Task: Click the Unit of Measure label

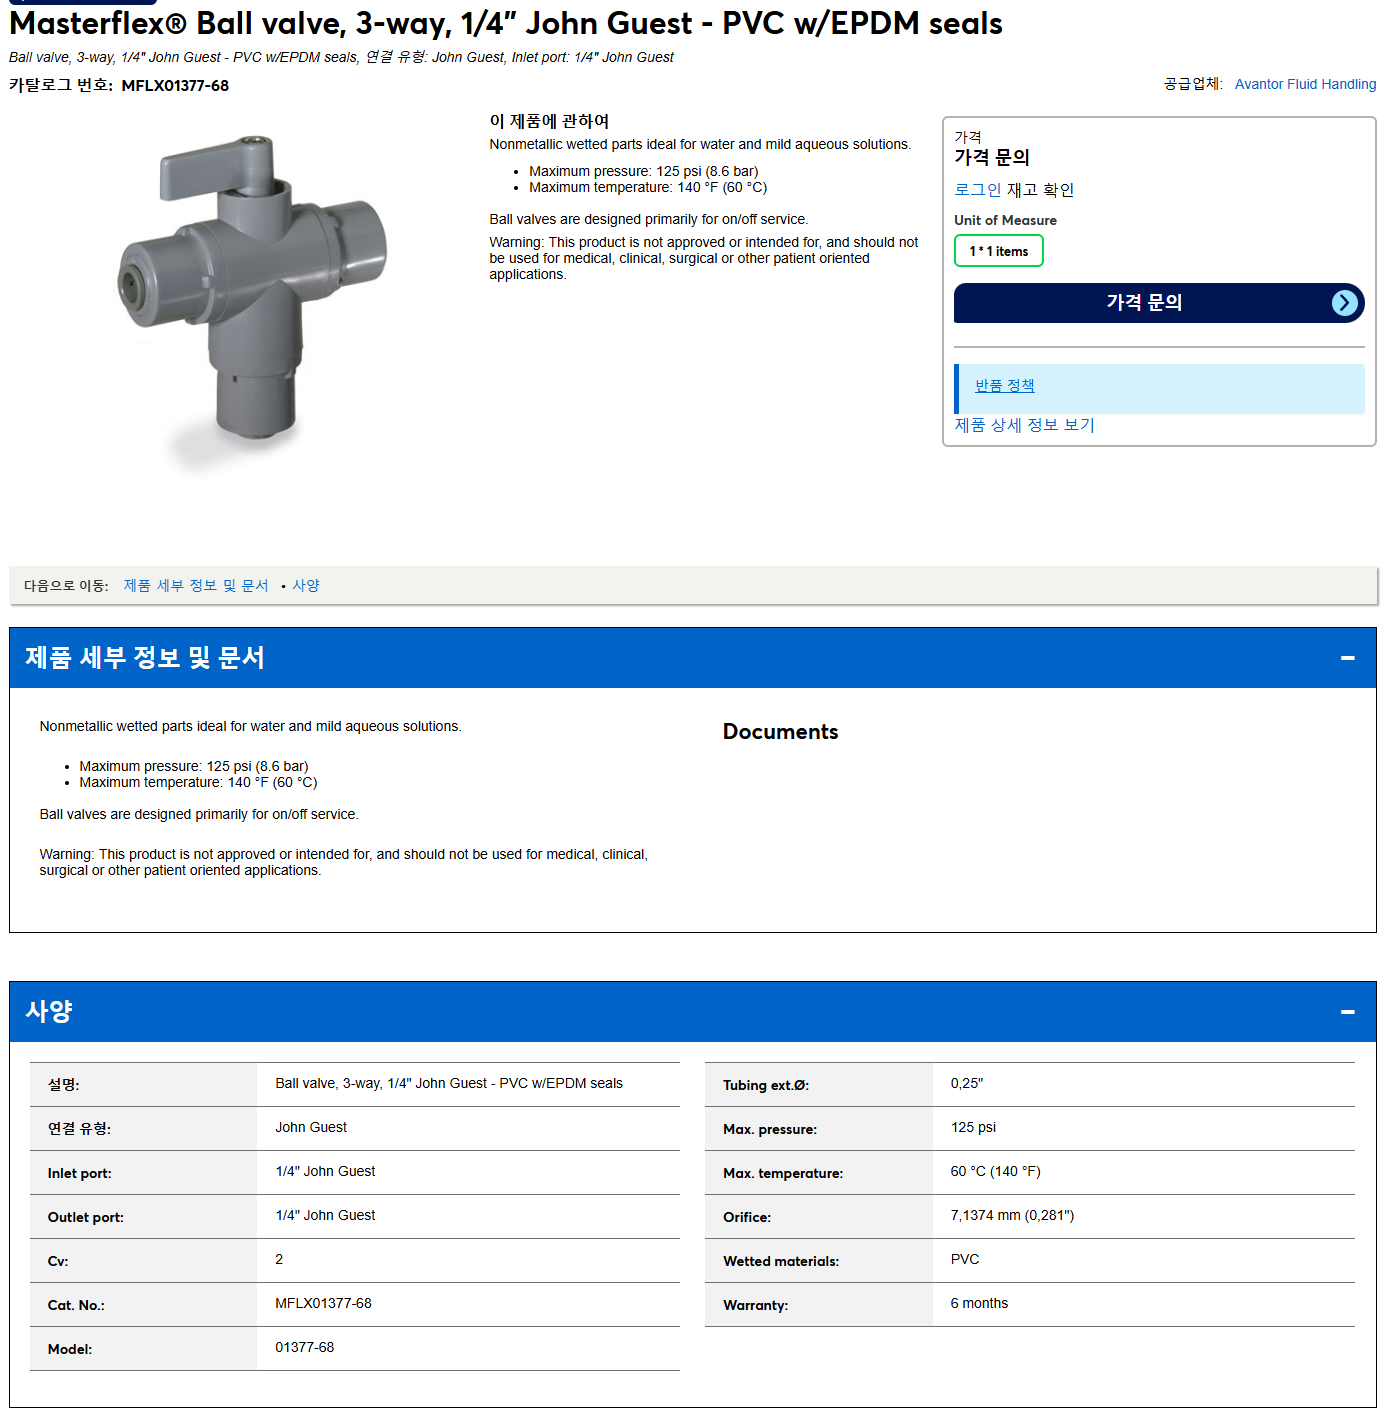Action: pyautogui.click(x=1005, y=220)
